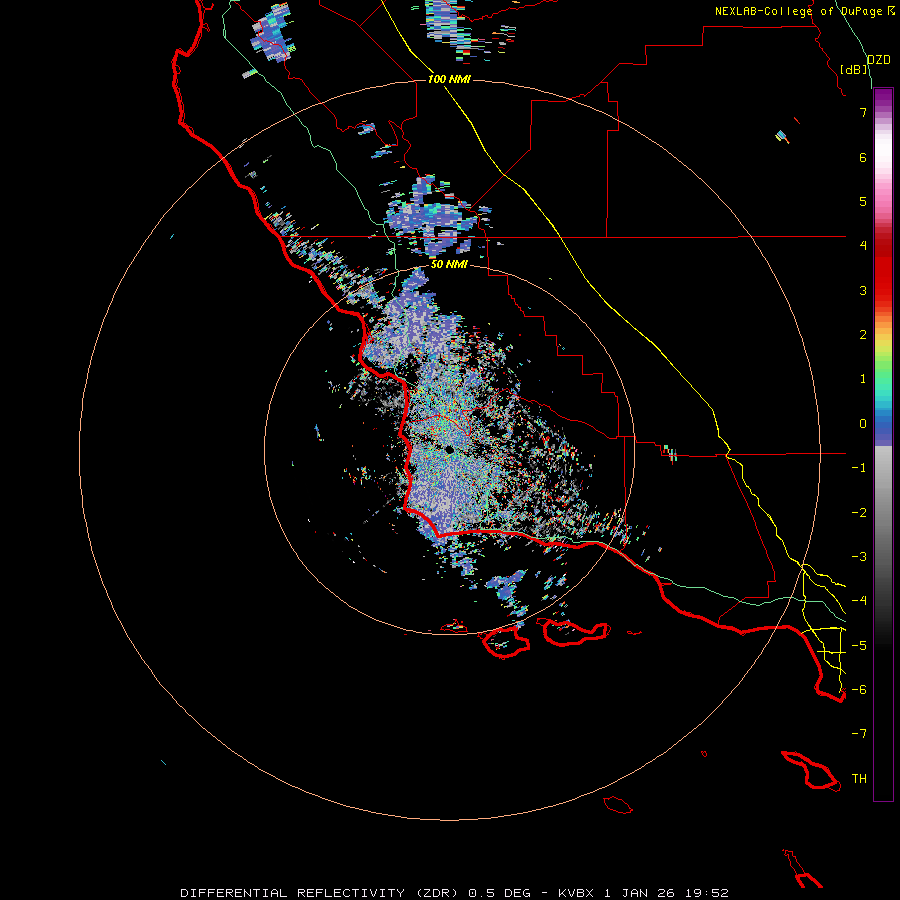Click "DIFFERENTIAL REFLECTIVITY" in the bottom caption
The width and height of the screenshot is (900, 900).
(x=293, y=893)
